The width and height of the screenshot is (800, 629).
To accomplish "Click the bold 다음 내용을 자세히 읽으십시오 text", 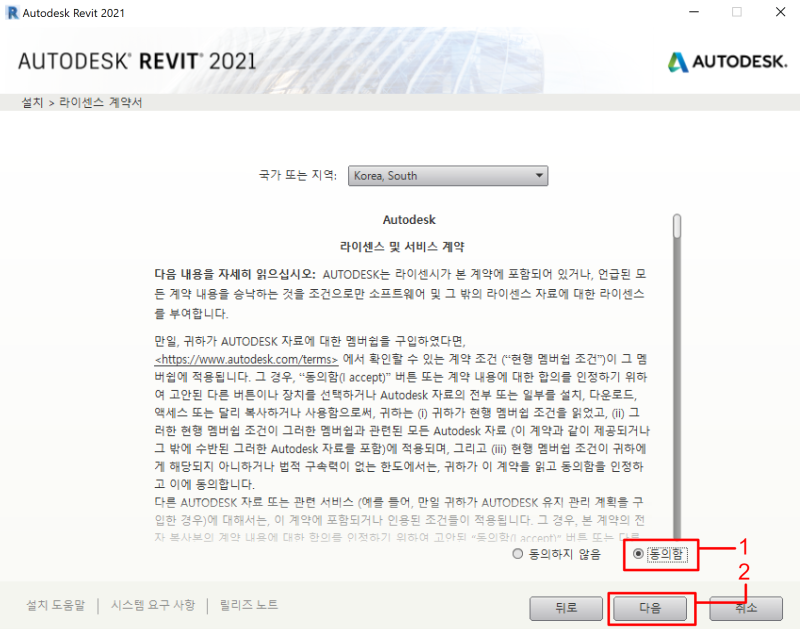I will 235,274.
